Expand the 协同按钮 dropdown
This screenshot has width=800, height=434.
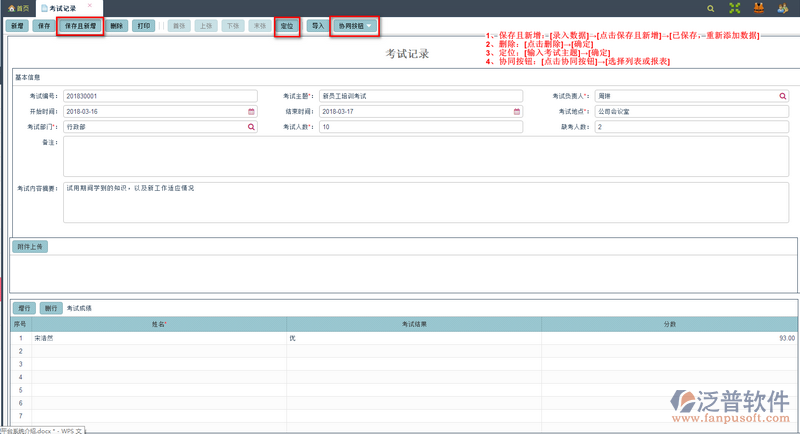[x=355, y=25]
